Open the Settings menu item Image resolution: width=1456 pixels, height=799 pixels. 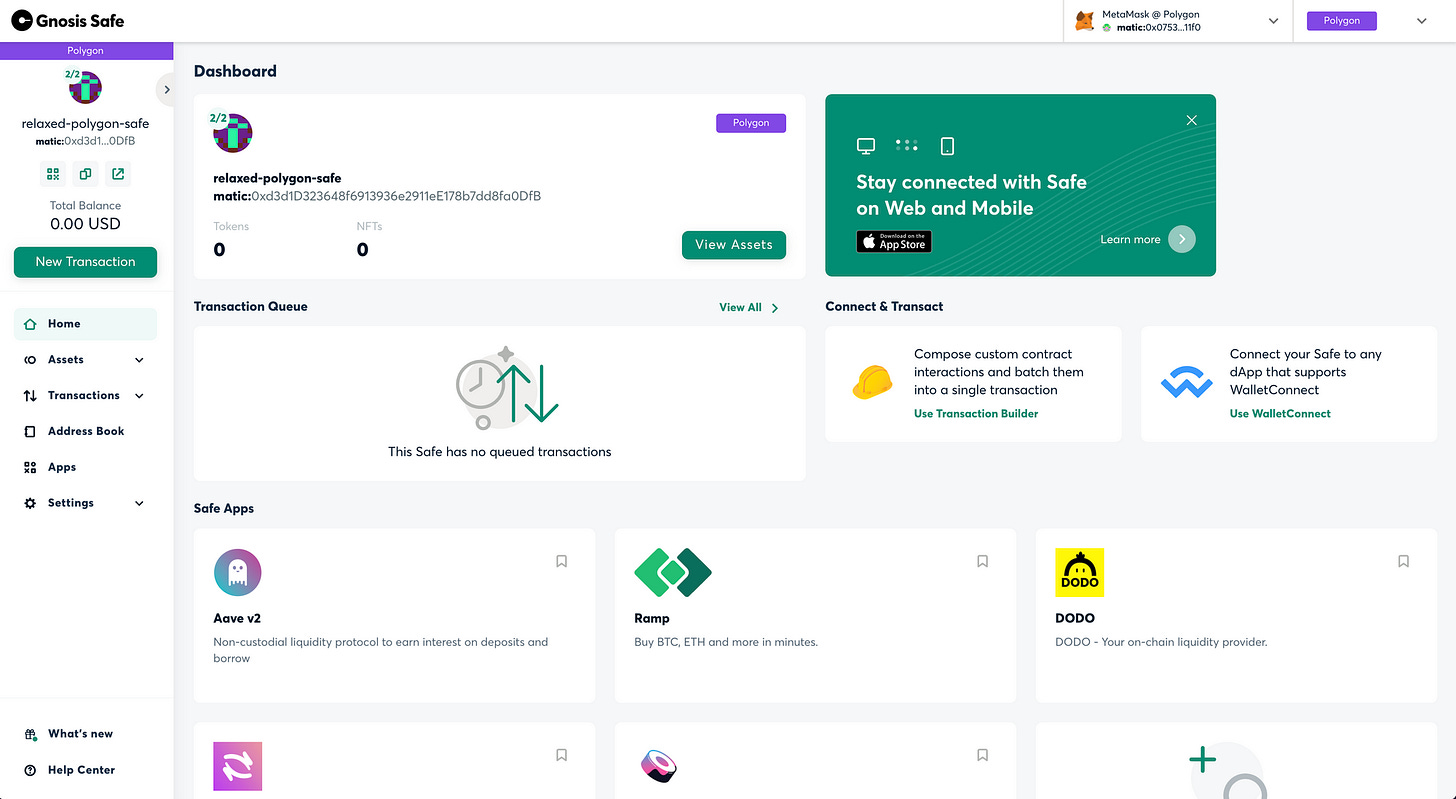tap(71, 503)
